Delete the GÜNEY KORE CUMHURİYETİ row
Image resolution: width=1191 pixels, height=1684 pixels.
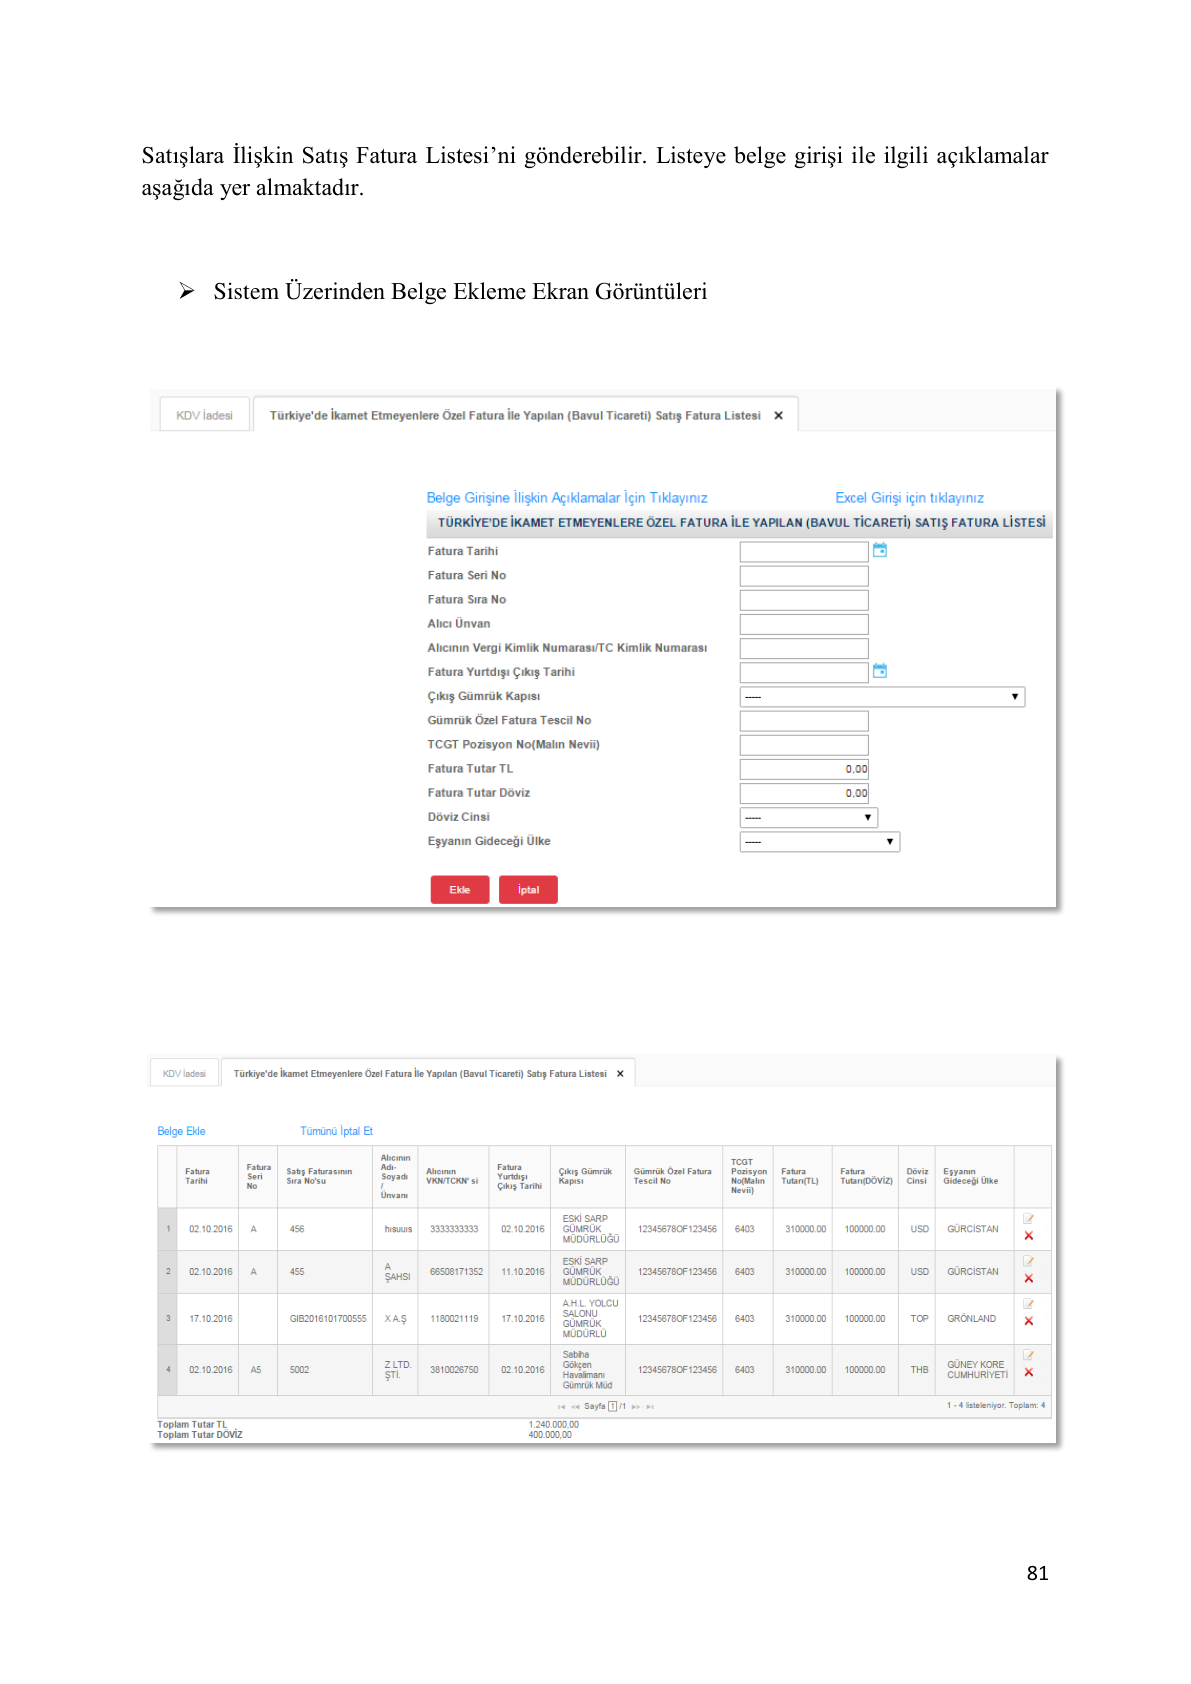(1028, 1373)
